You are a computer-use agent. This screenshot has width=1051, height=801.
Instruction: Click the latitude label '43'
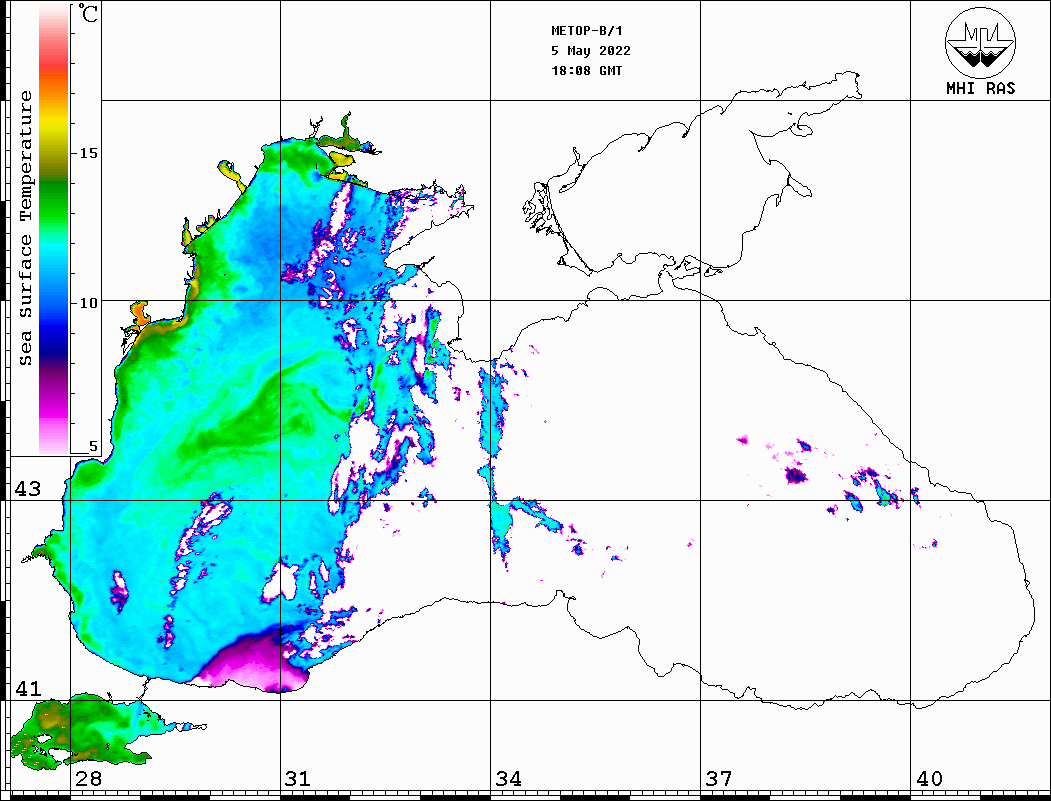point(27,489)
